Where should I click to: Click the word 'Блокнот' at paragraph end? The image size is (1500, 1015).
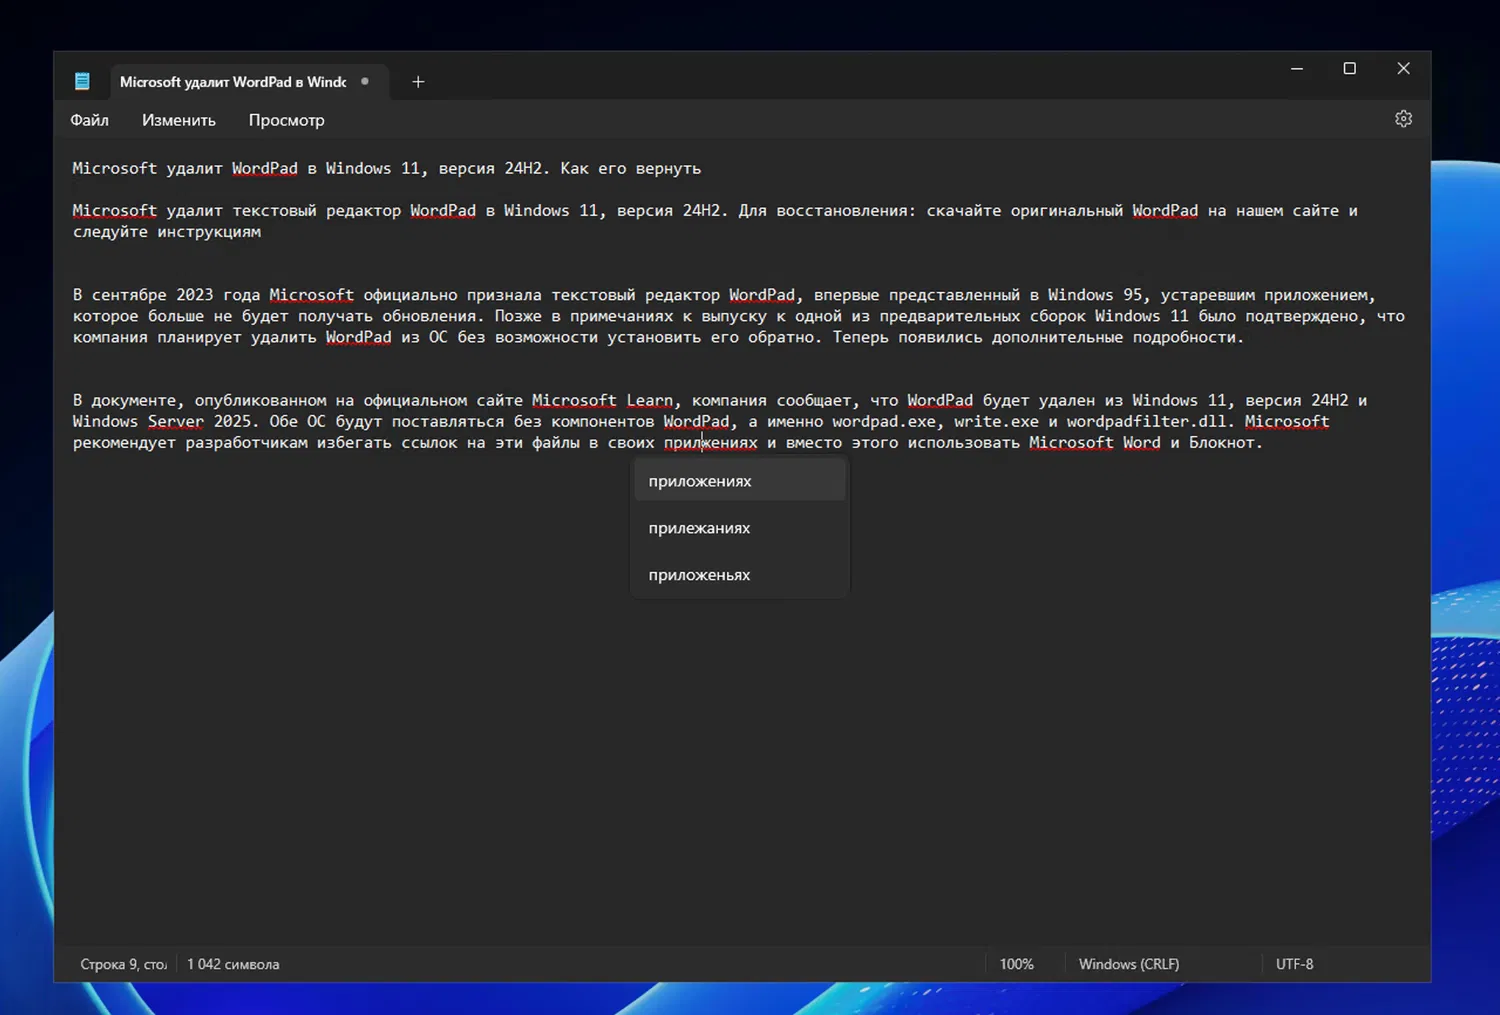point(1221,443)
